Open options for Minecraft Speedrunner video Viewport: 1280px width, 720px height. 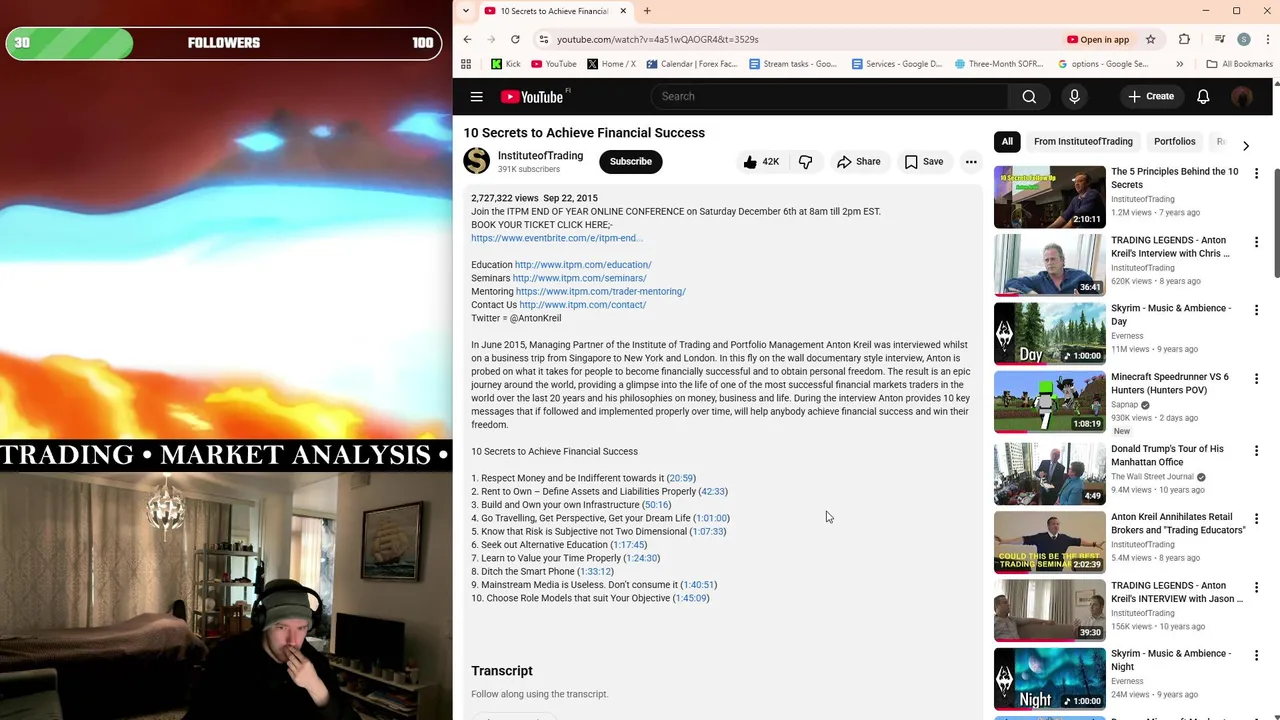tap(1256, 379)
